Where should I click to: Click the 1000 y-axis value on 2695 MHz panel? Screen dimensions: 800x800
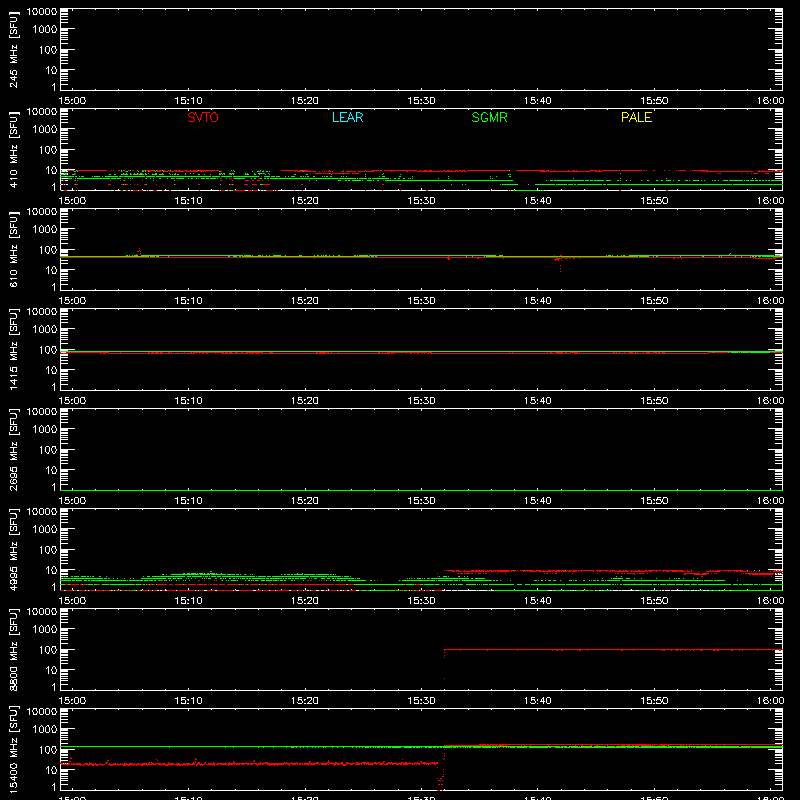(x=45, y=430)
